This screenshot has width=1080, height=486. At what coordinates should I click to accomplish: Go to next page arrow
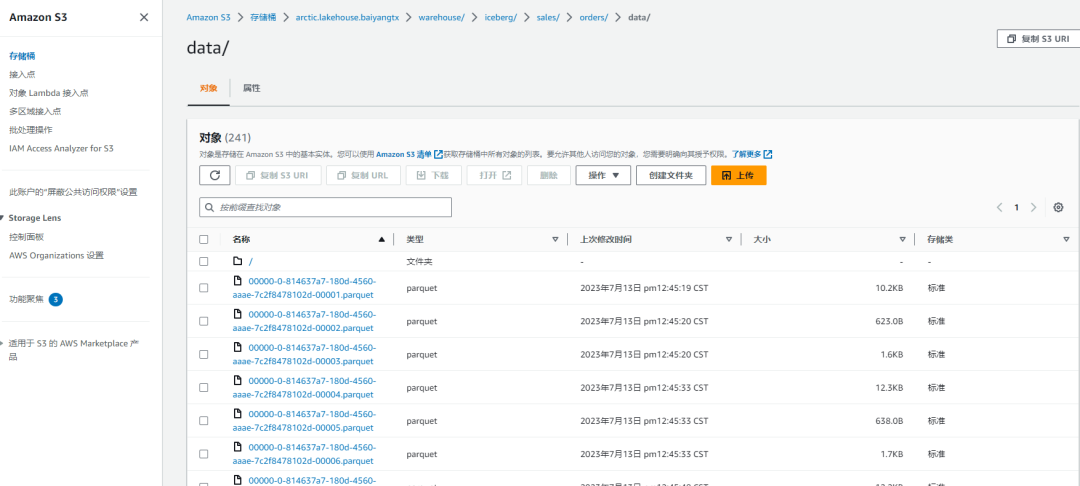1033,207
